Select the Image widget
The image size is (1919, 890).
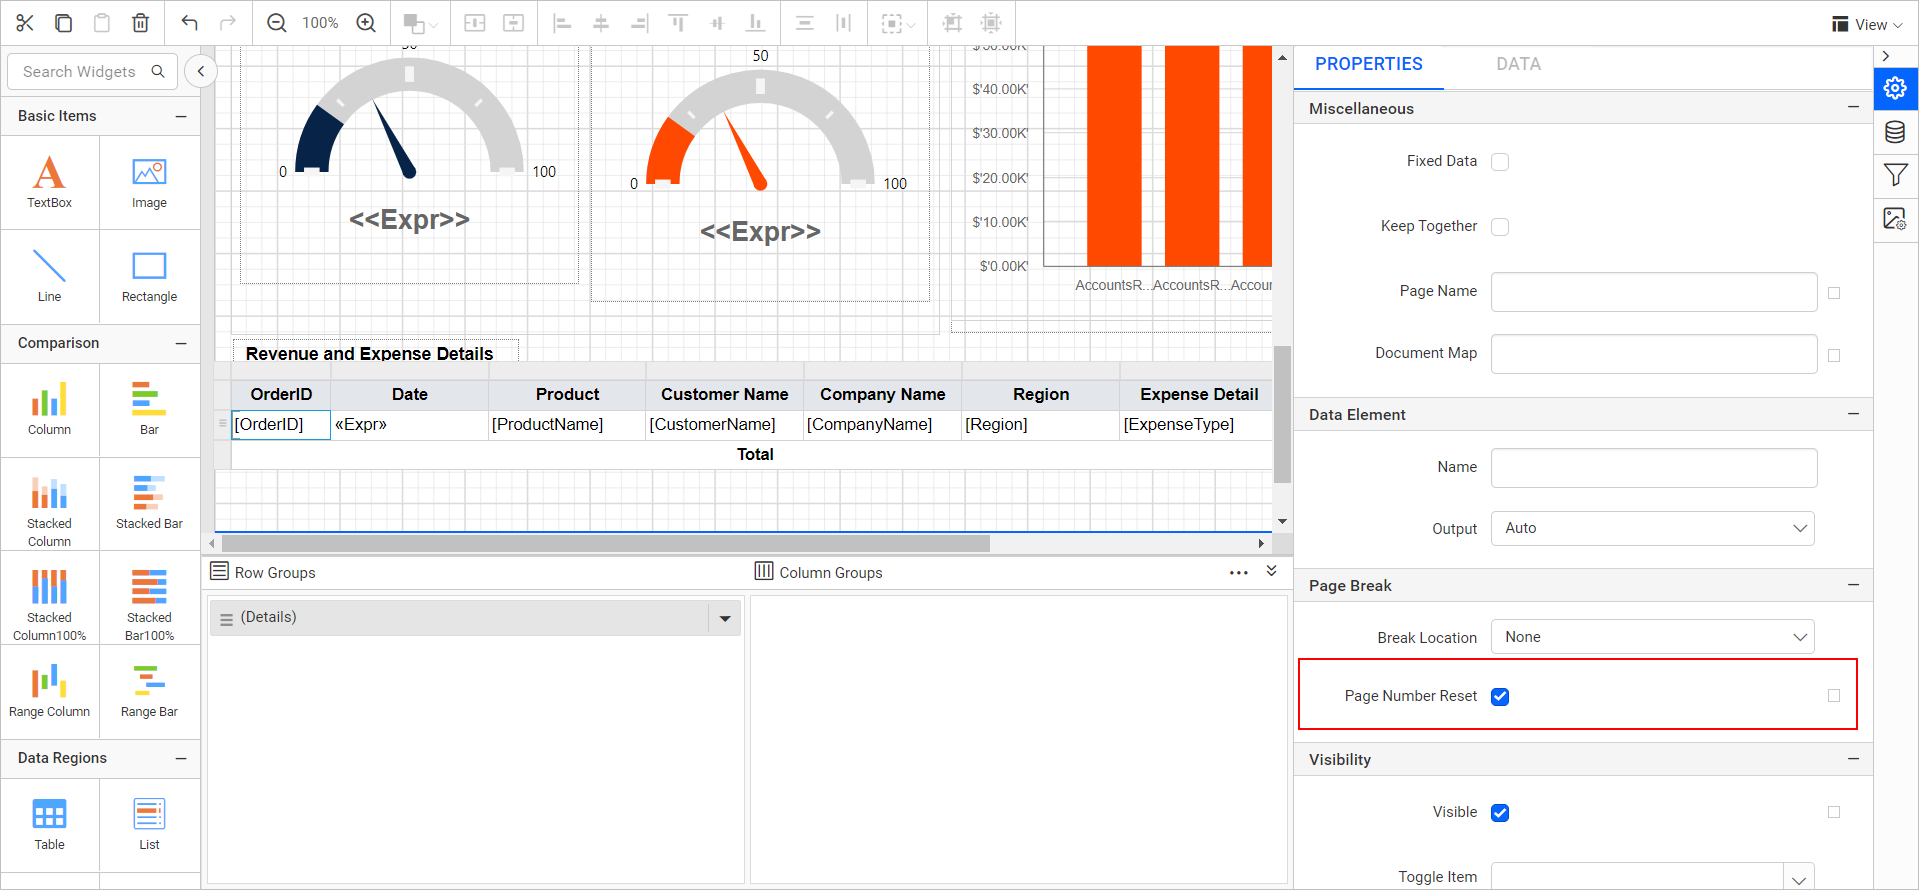pos(149,182)
